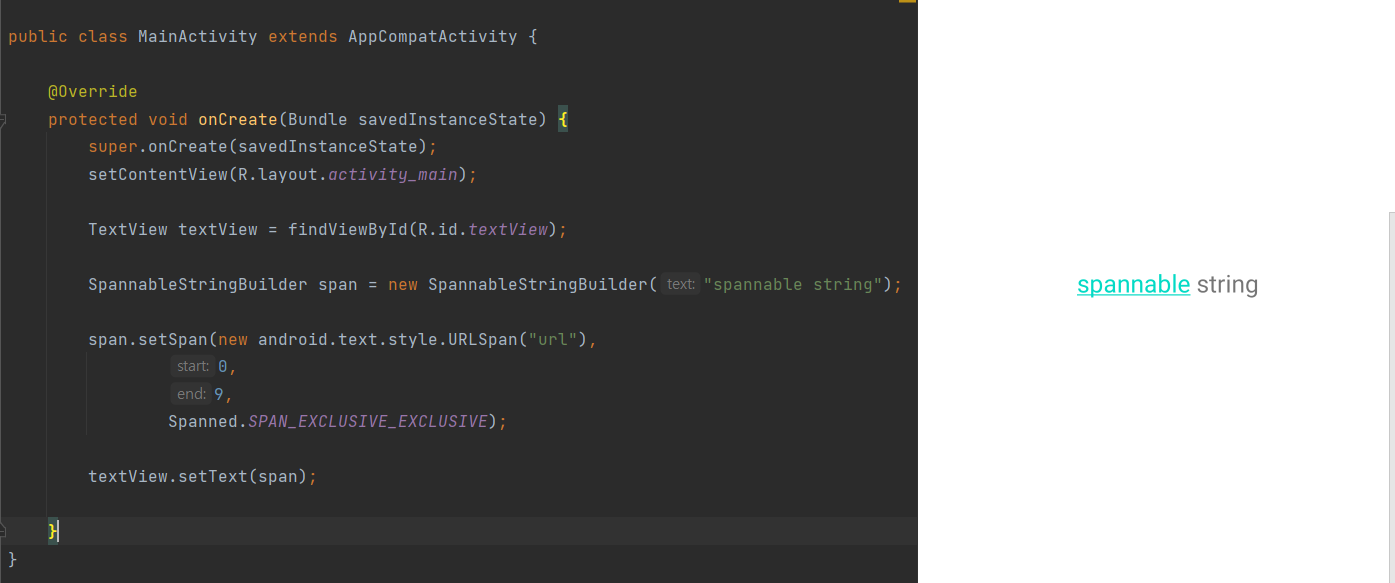Click the findViewById call
This screenshot has width=1395, height=583.
tap(348, 230)
